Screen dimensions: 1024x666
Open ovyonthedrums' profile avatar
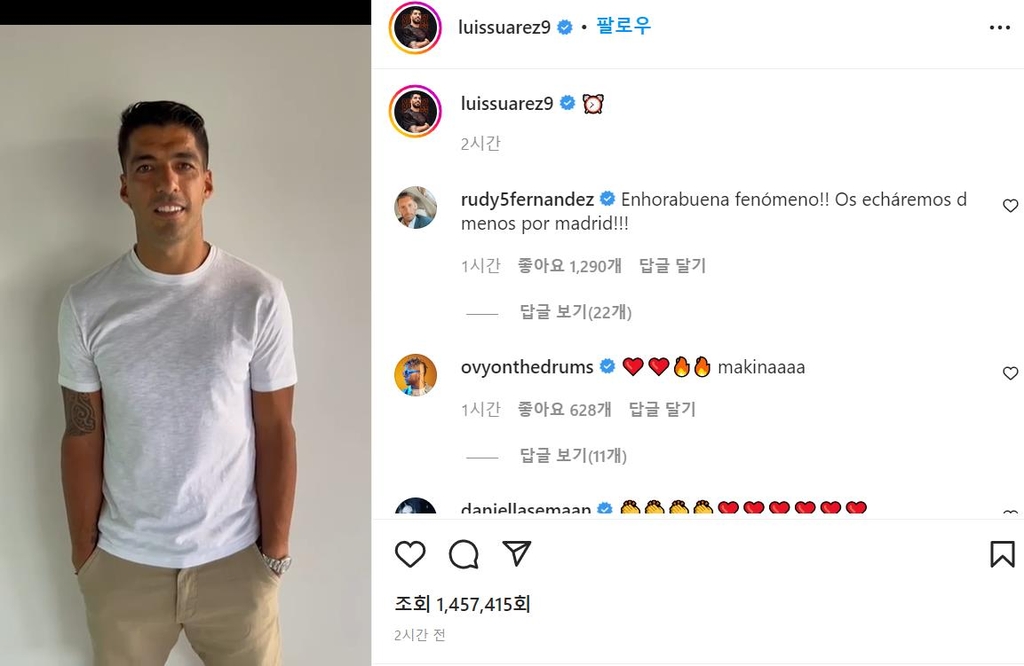pyautogui.click(x=415, y=375)
